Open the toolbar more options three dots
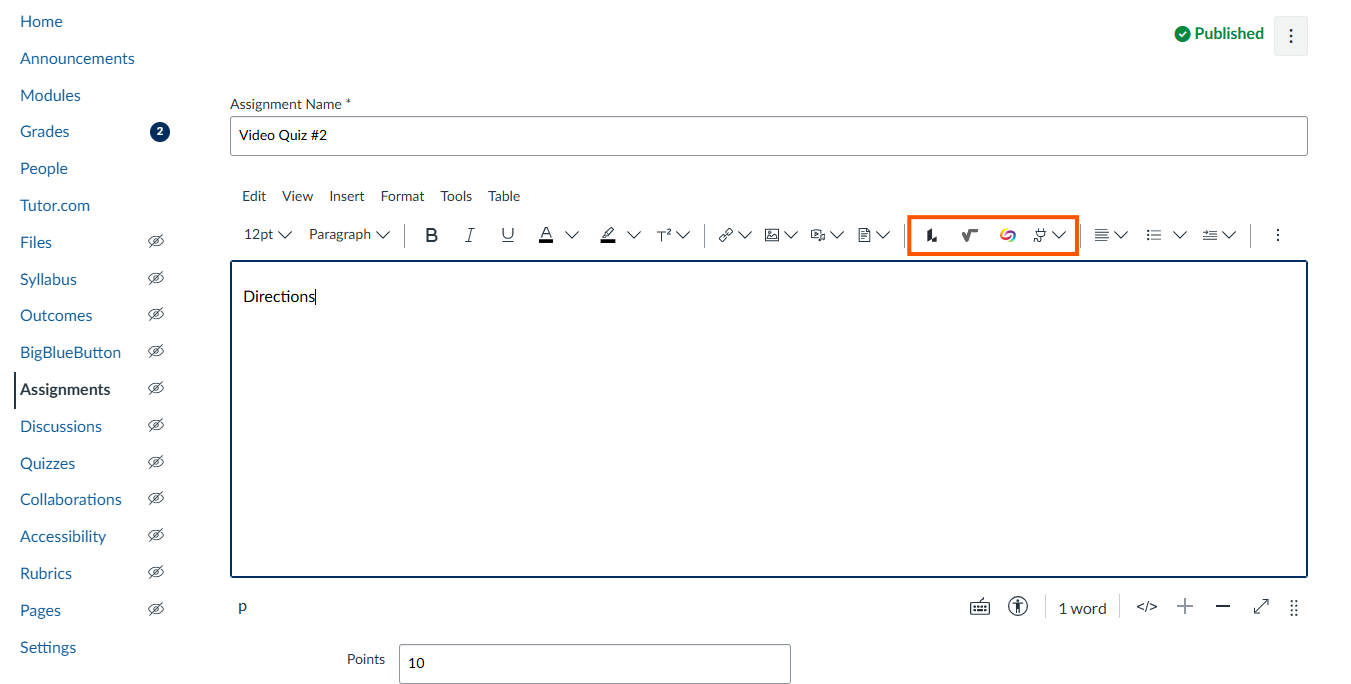The image size is (1351, 684). [1277, 235]
